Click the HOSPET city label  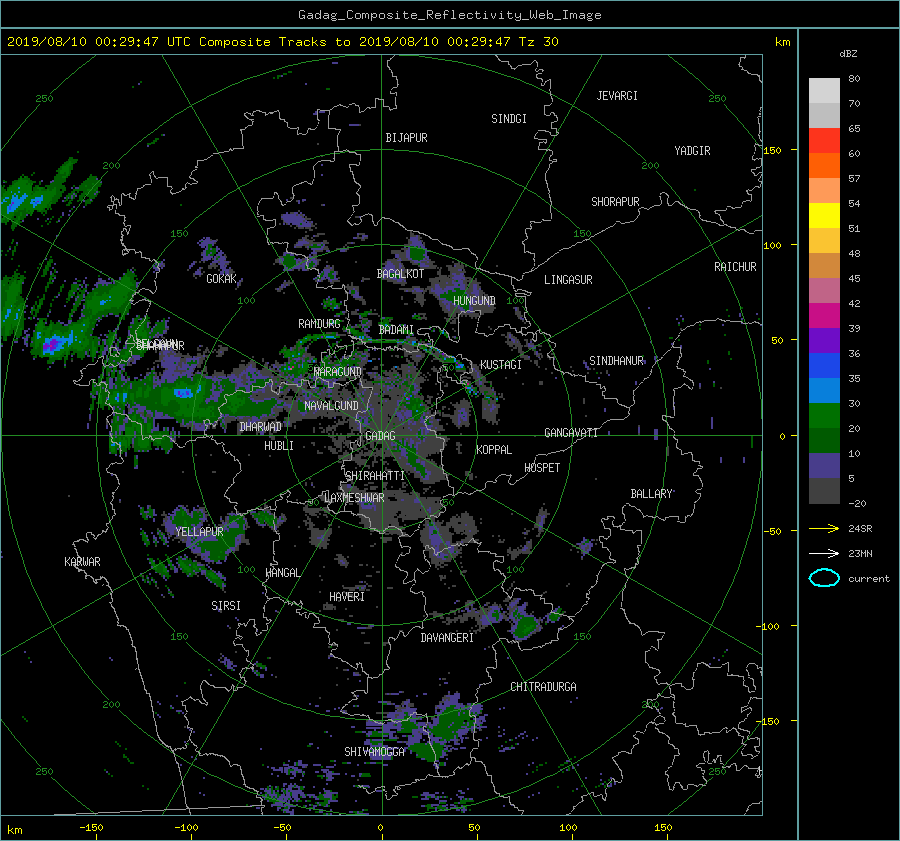(x=542, y=468)
